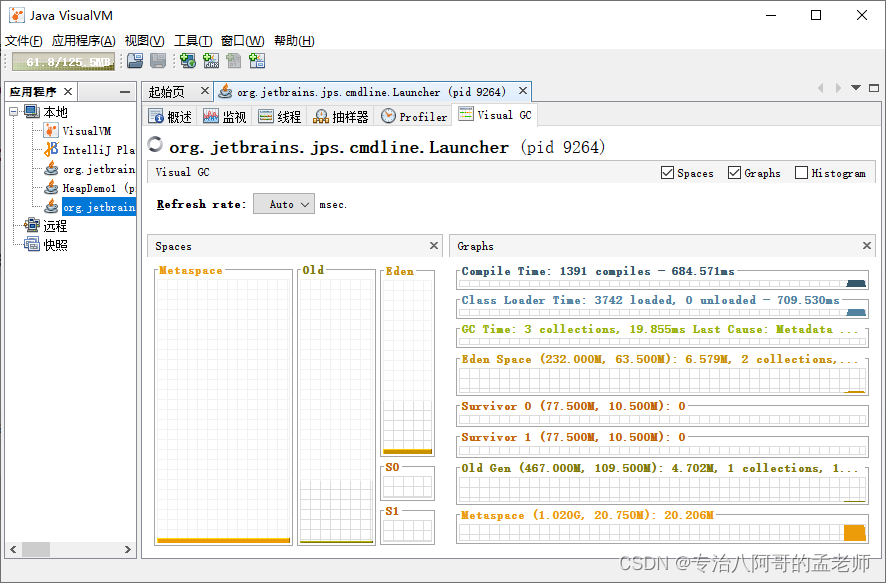Screen dimensions: 886x583
Task: Select the 本地 computer icon
Action: click(x=32, y=112)
